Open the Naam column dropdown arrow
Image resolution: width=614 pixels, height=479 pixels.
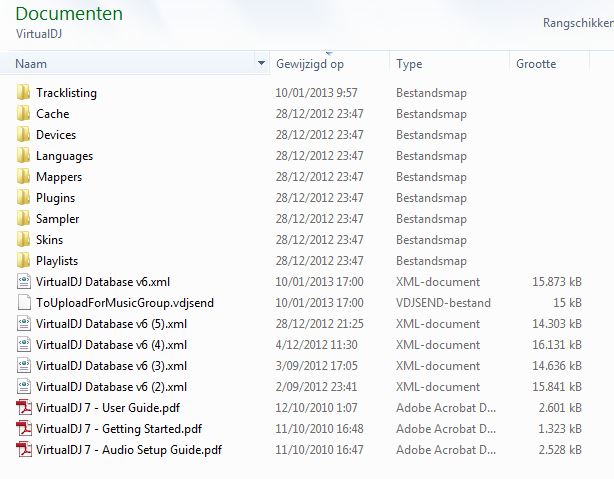tap(261, 63)
